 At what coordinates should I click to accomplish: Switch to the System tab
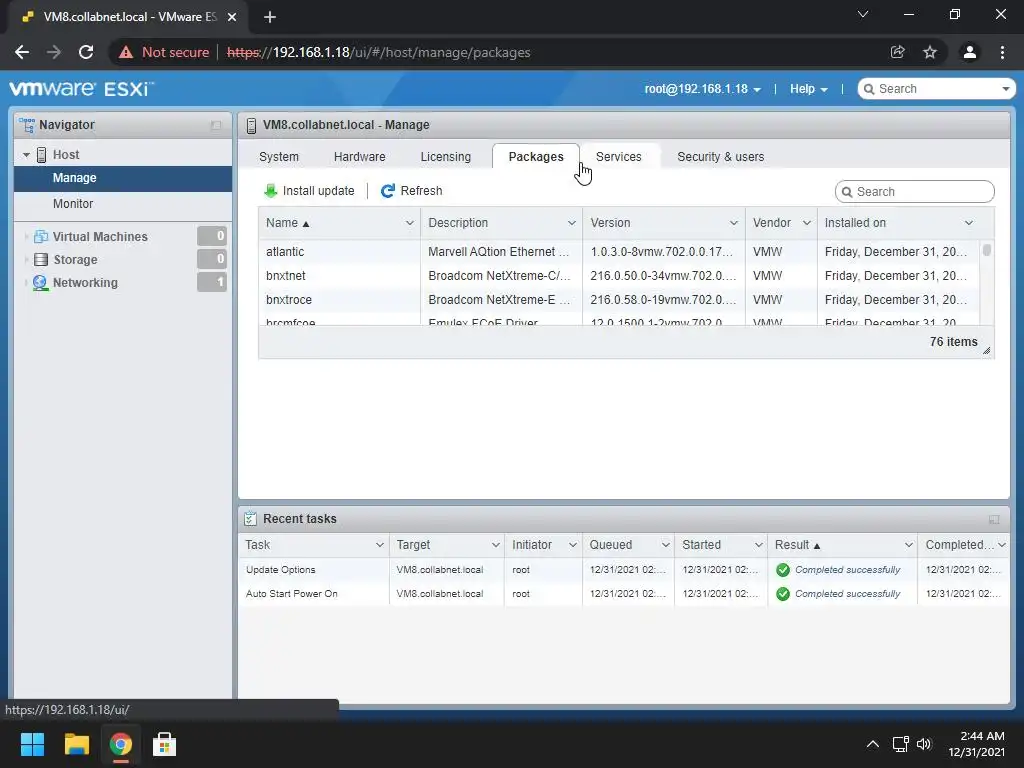pos(279,157)
